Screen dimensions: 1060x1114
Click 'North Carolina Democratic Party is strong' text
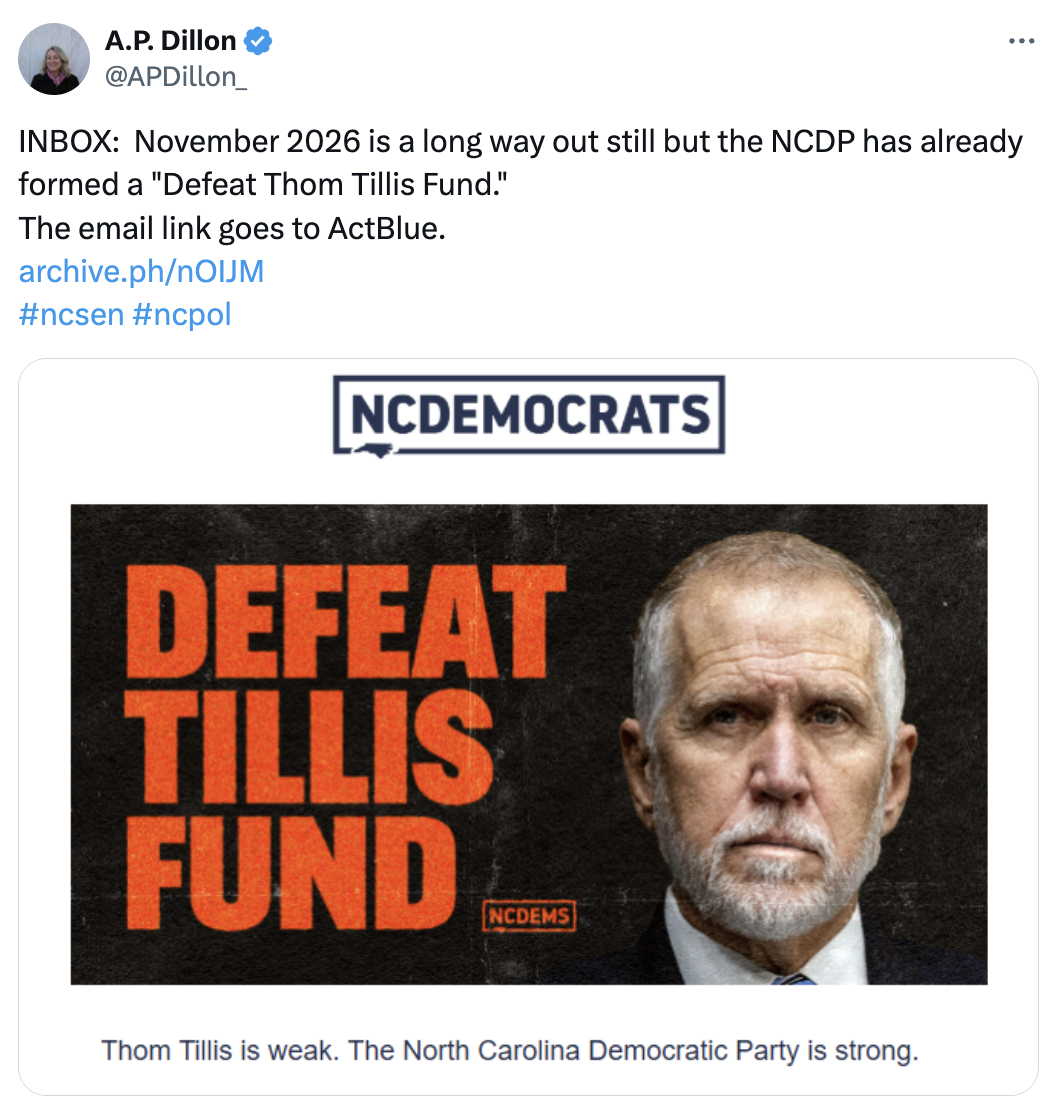(x=660, y=1051)
